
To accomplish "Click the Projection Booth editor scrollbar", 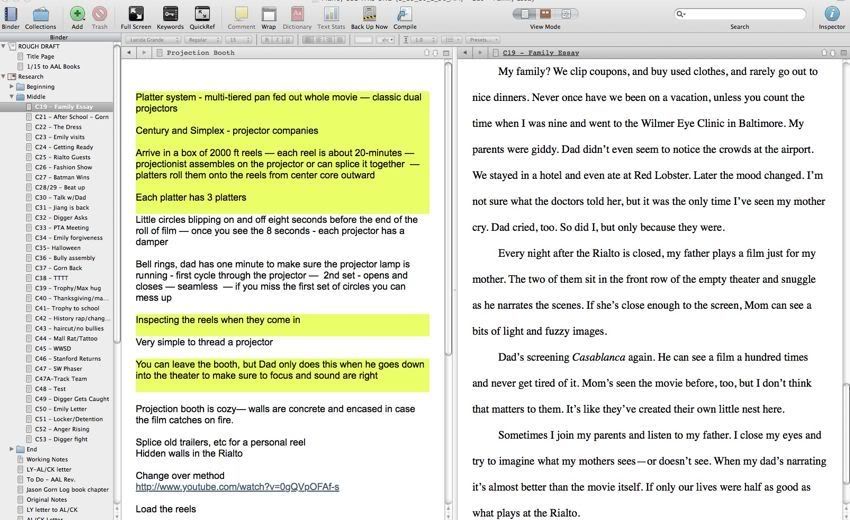I will pos(448,209).
